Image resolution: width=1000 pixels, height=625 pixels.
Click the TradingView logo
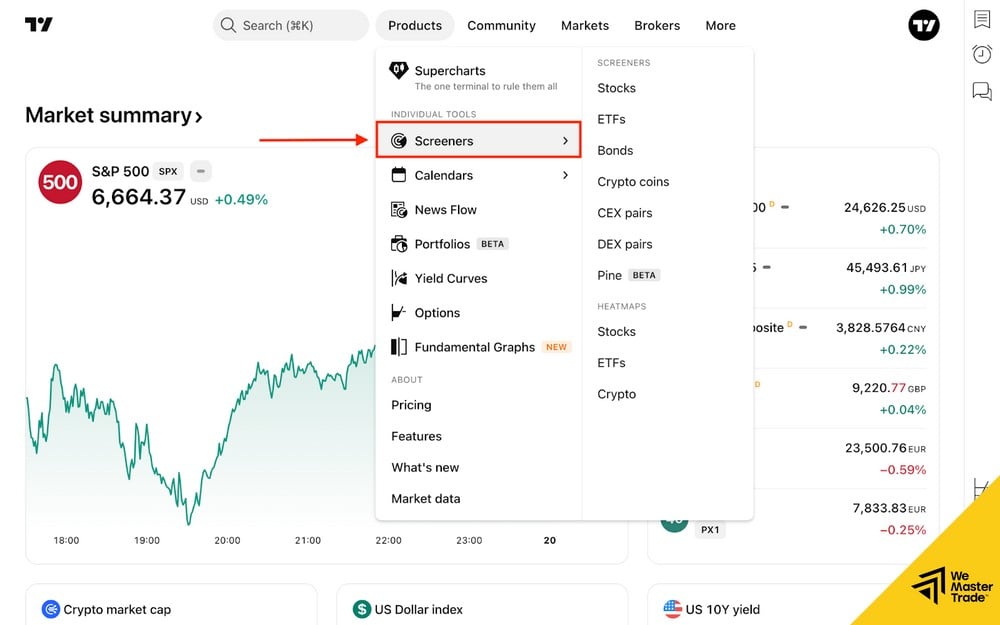[x=39, y=25]
